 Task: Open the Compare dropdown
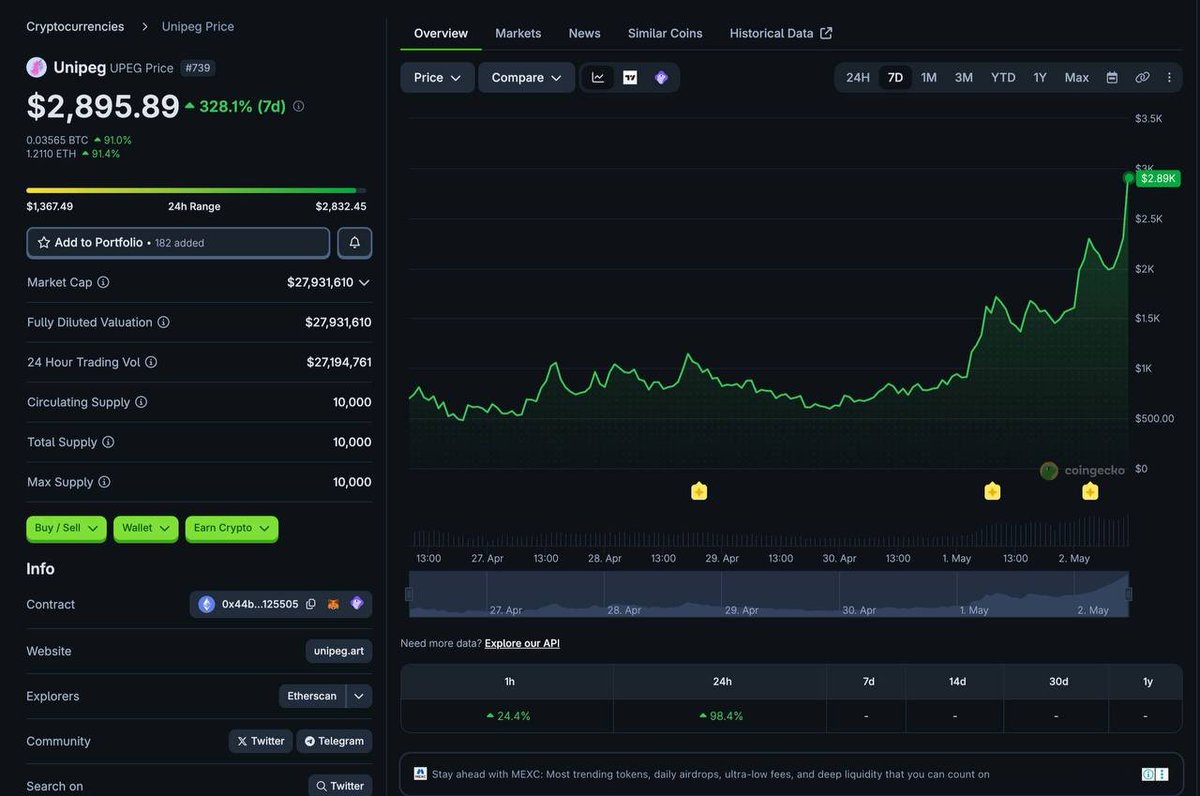527,78
